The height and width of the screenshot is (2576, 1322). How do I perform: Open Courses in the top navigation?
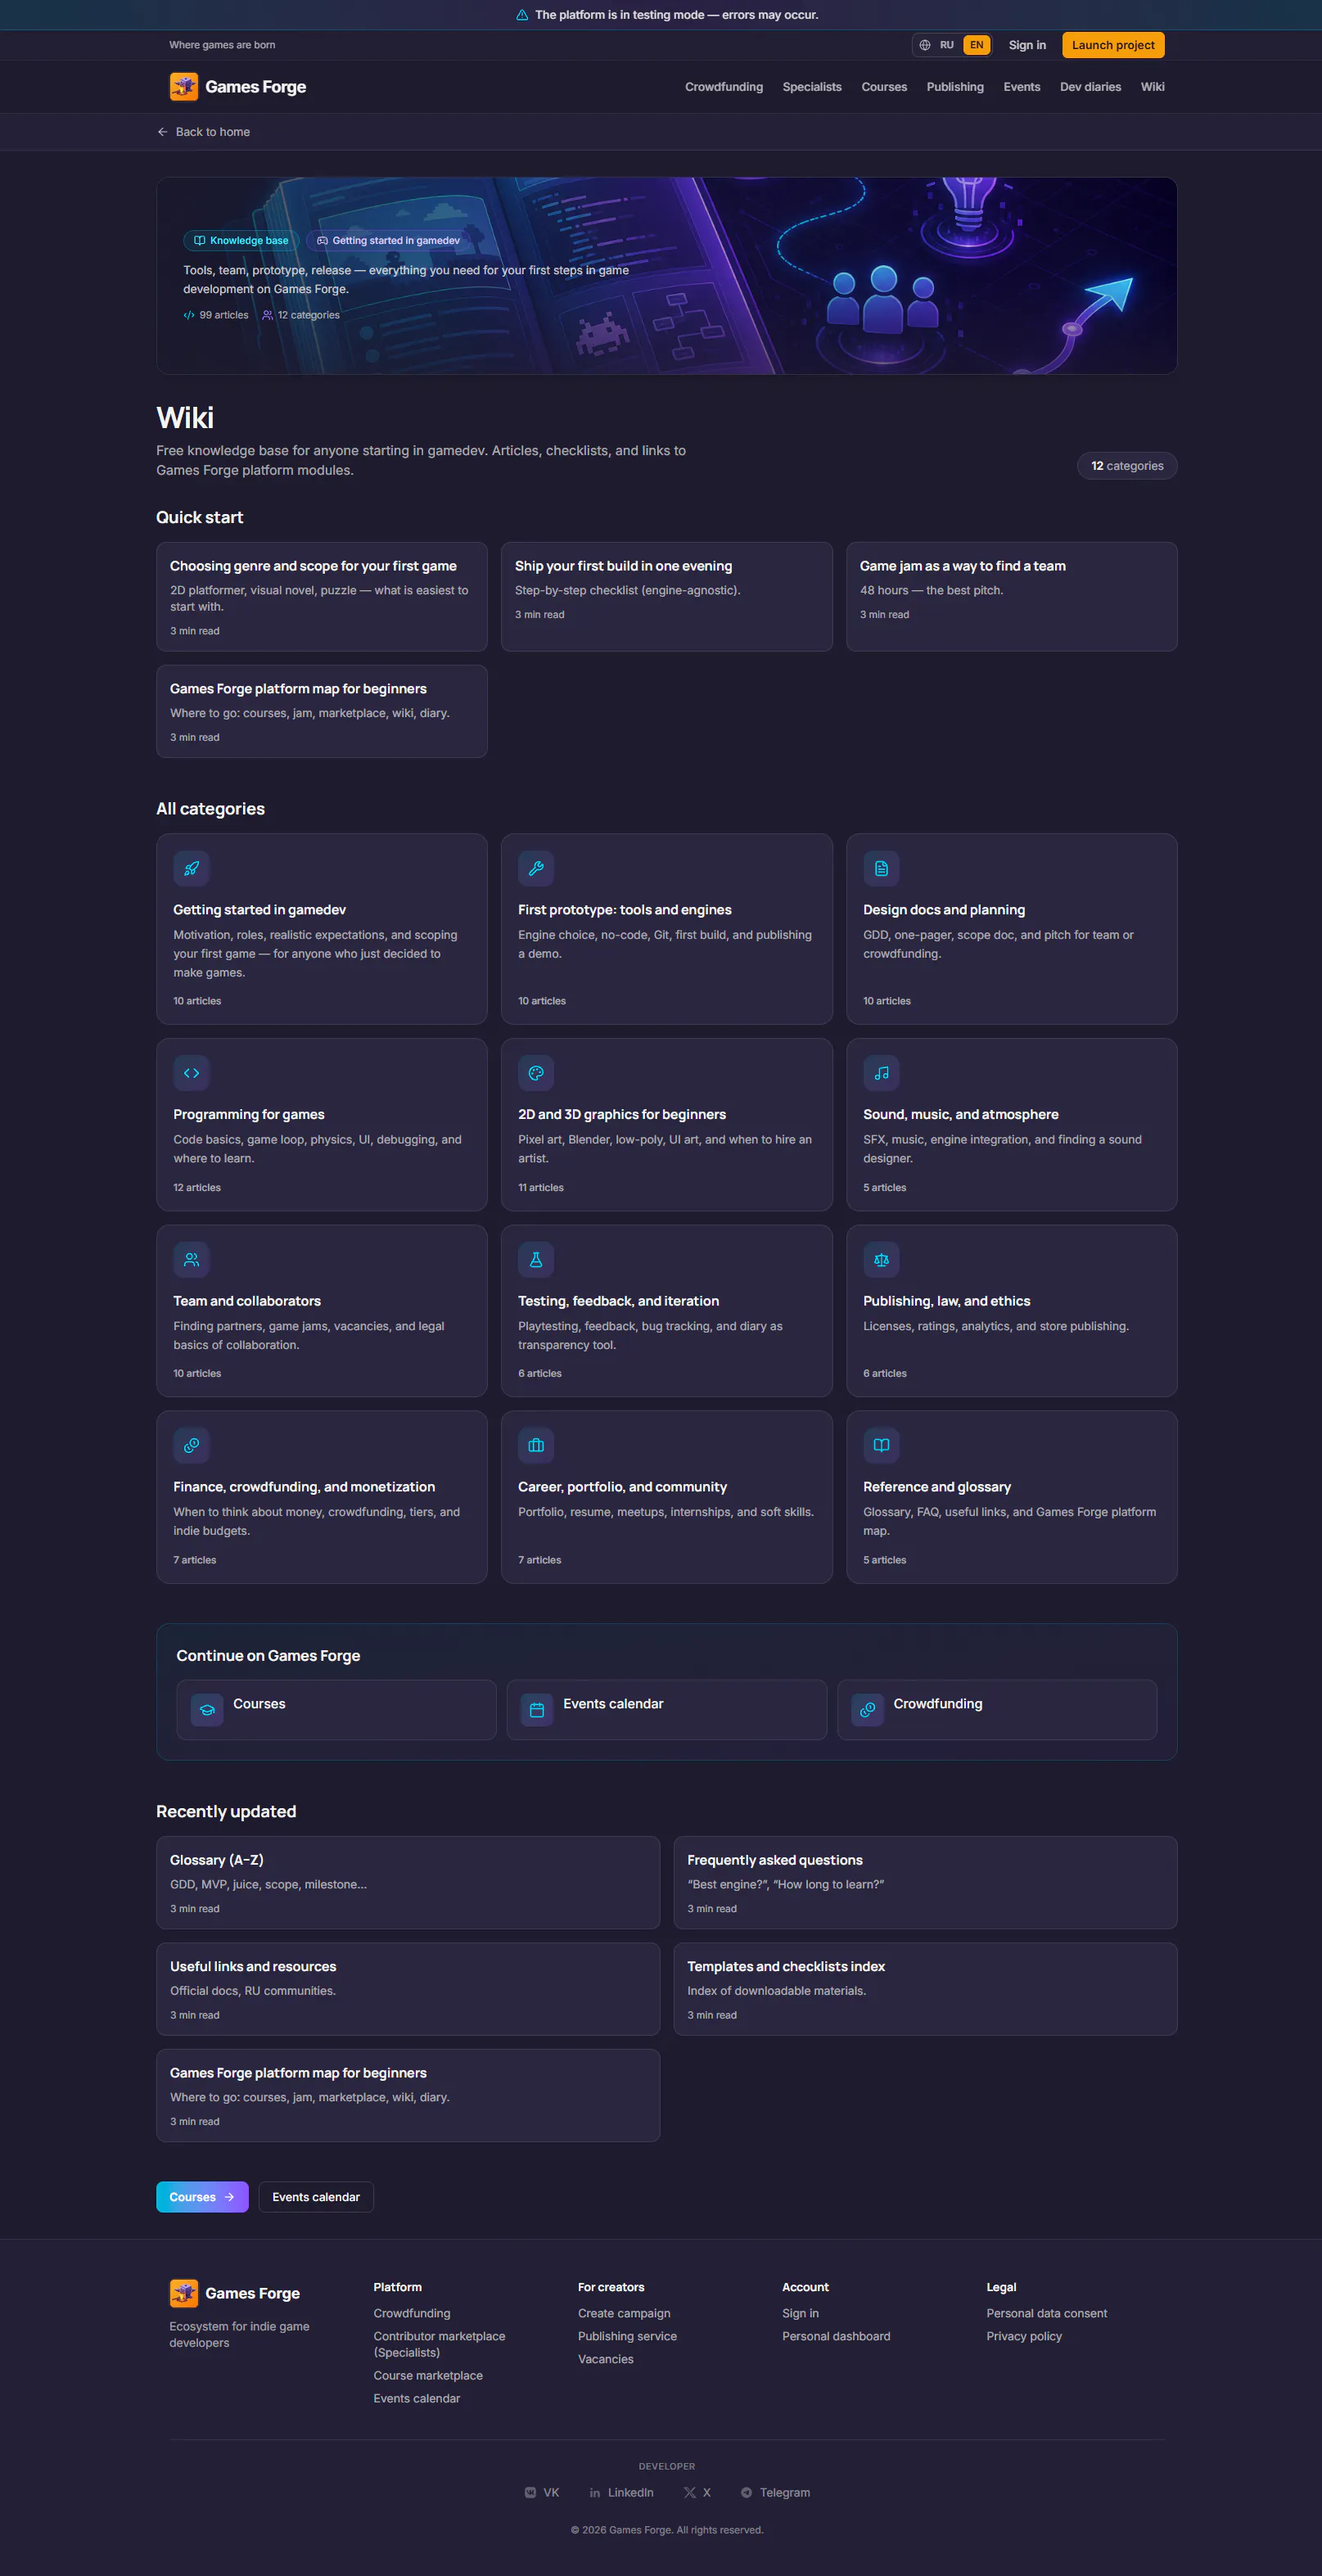click(884, 87)
